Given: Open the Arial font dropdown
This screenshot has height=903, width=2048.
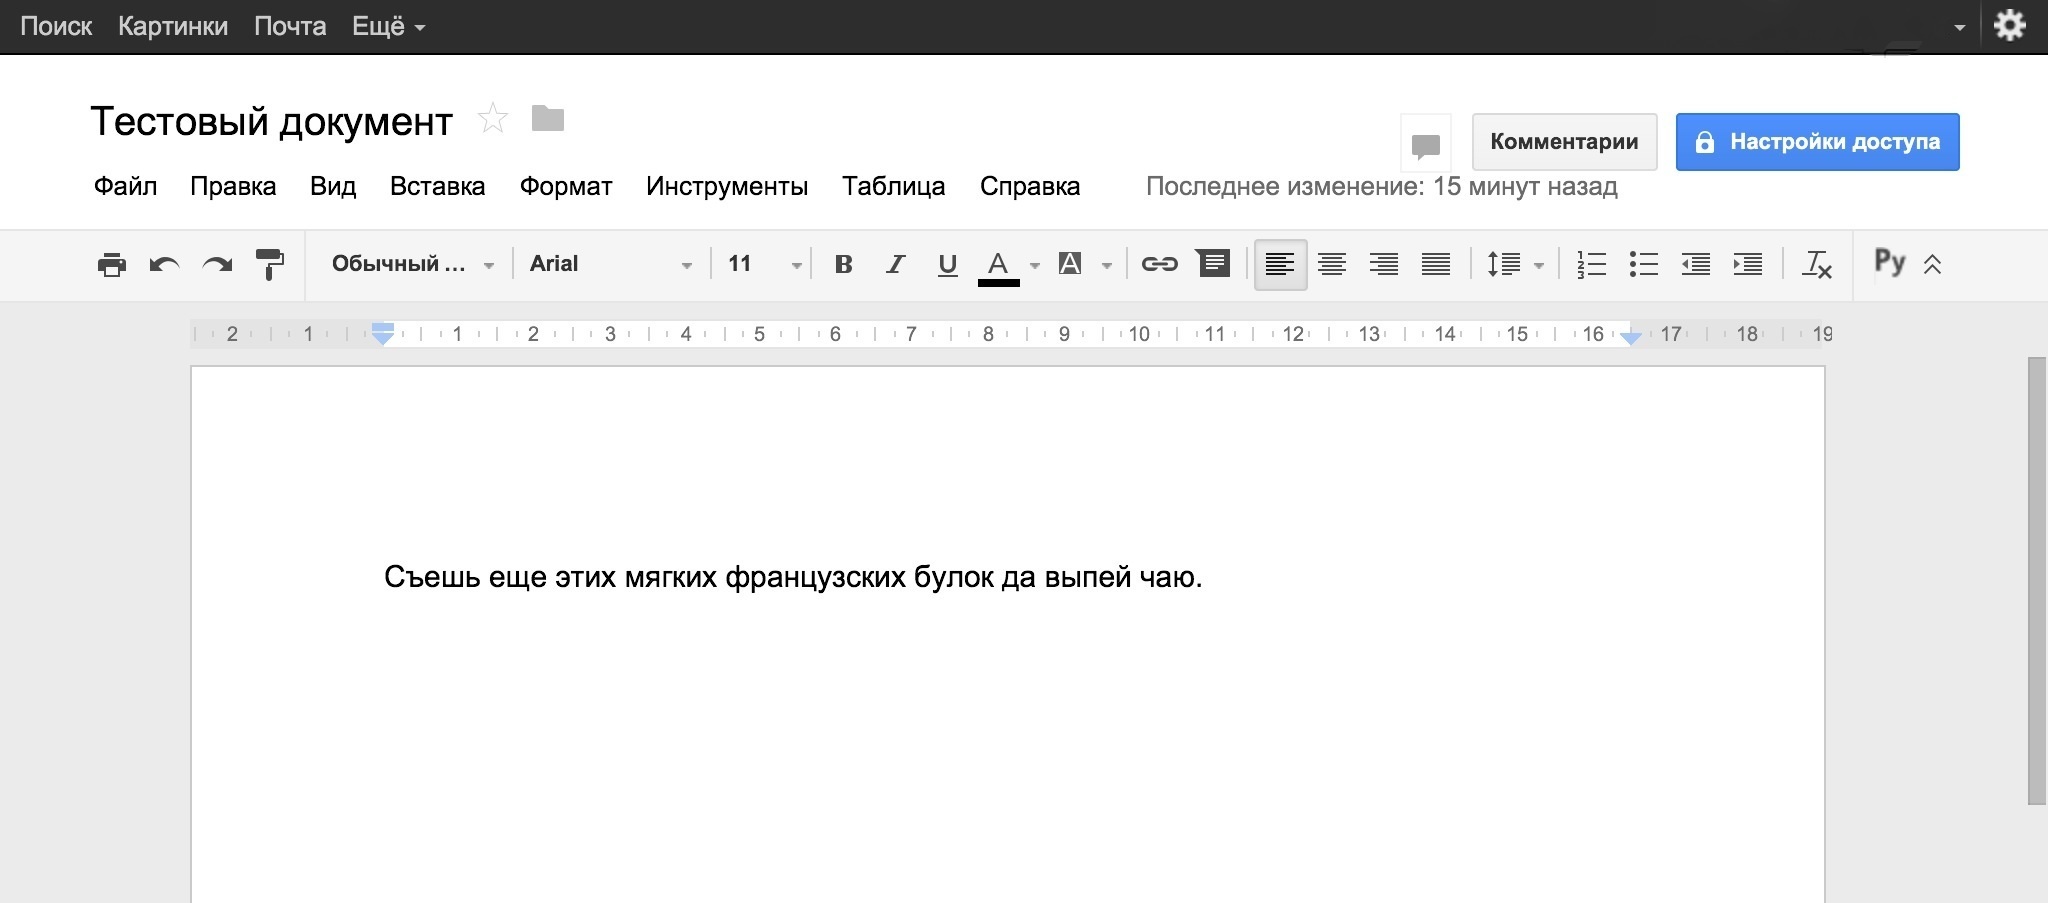Looking at the screenshot, I should pos(610,264).
